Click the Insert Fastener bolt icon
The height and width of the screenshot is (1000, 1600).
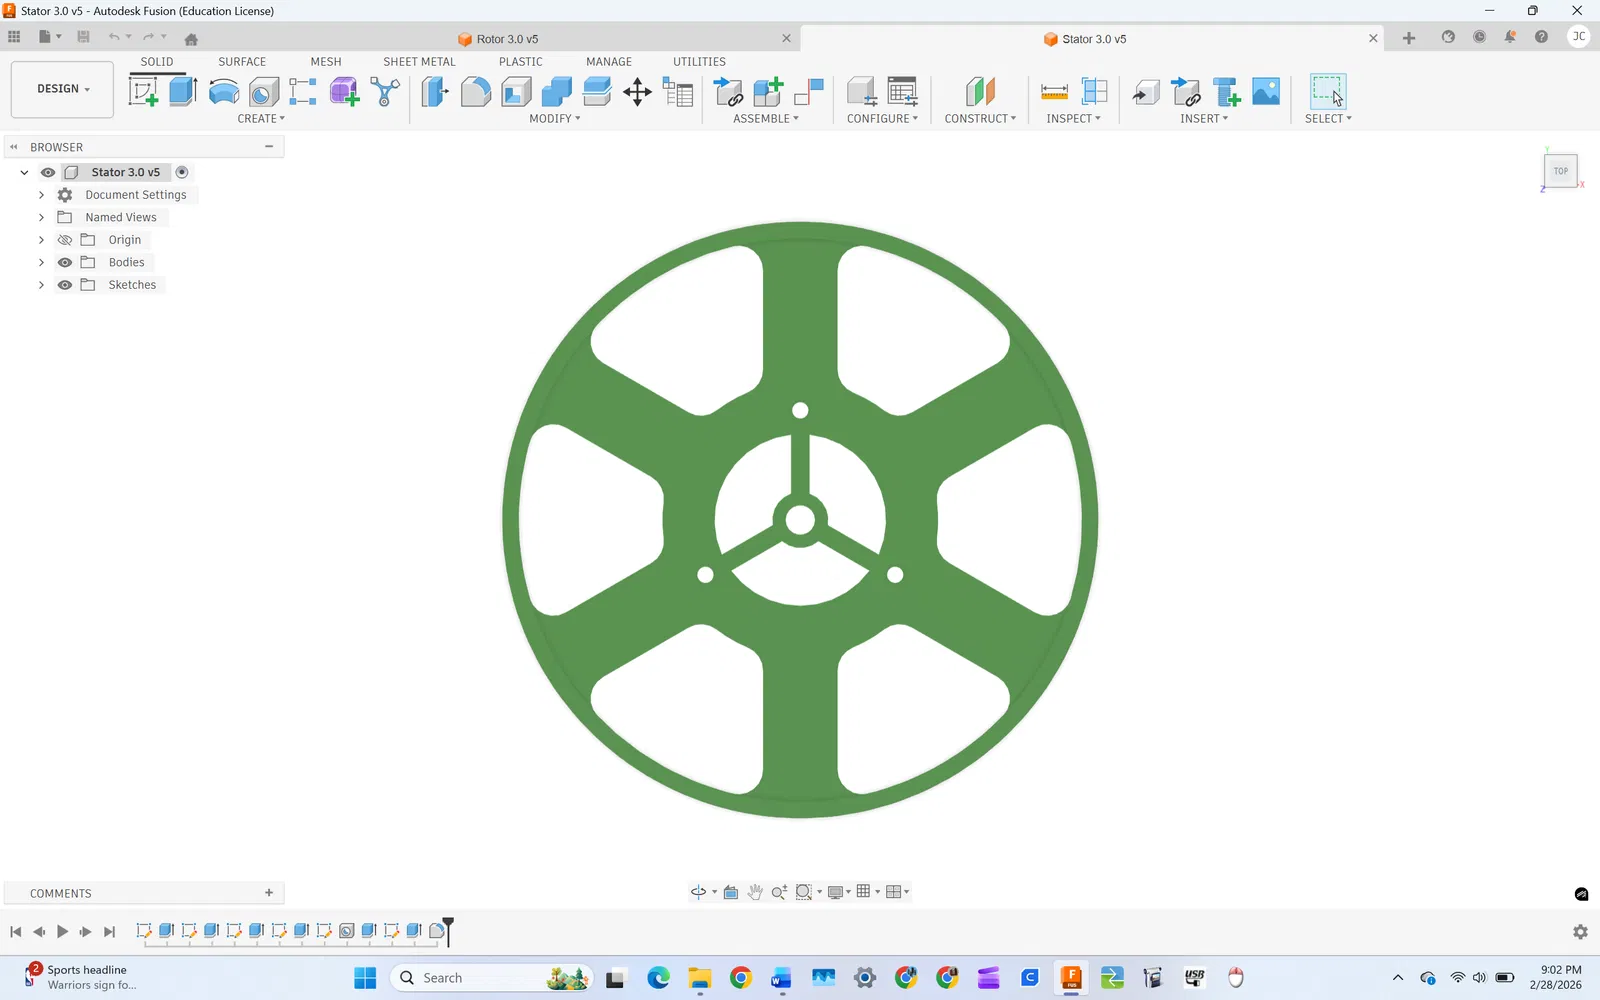point(1226,92)
